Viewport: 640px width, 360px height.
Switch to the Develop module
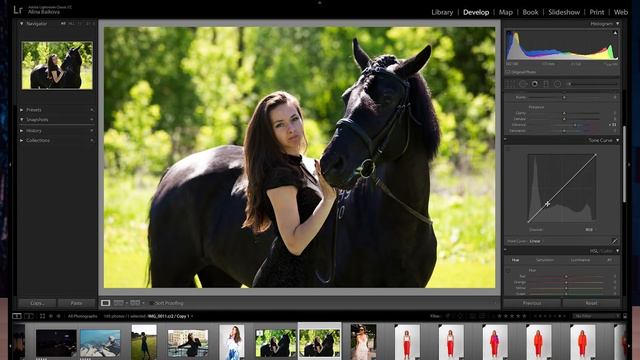[x=476, y=12]
